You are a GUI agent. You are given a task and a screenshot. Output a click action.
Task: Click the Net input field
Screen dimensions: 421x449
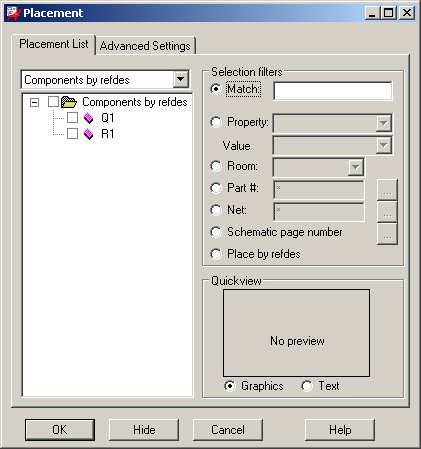tap(319, 212)
